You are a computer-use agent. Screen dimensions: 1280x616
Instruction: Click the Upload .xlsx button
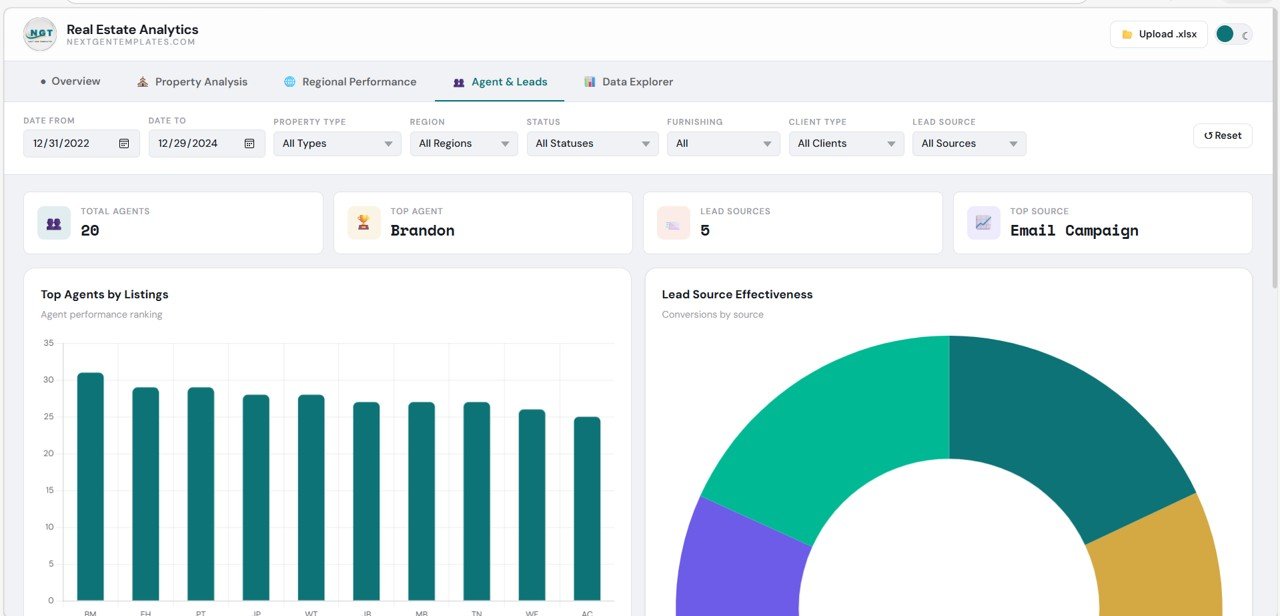[1158, 33]
